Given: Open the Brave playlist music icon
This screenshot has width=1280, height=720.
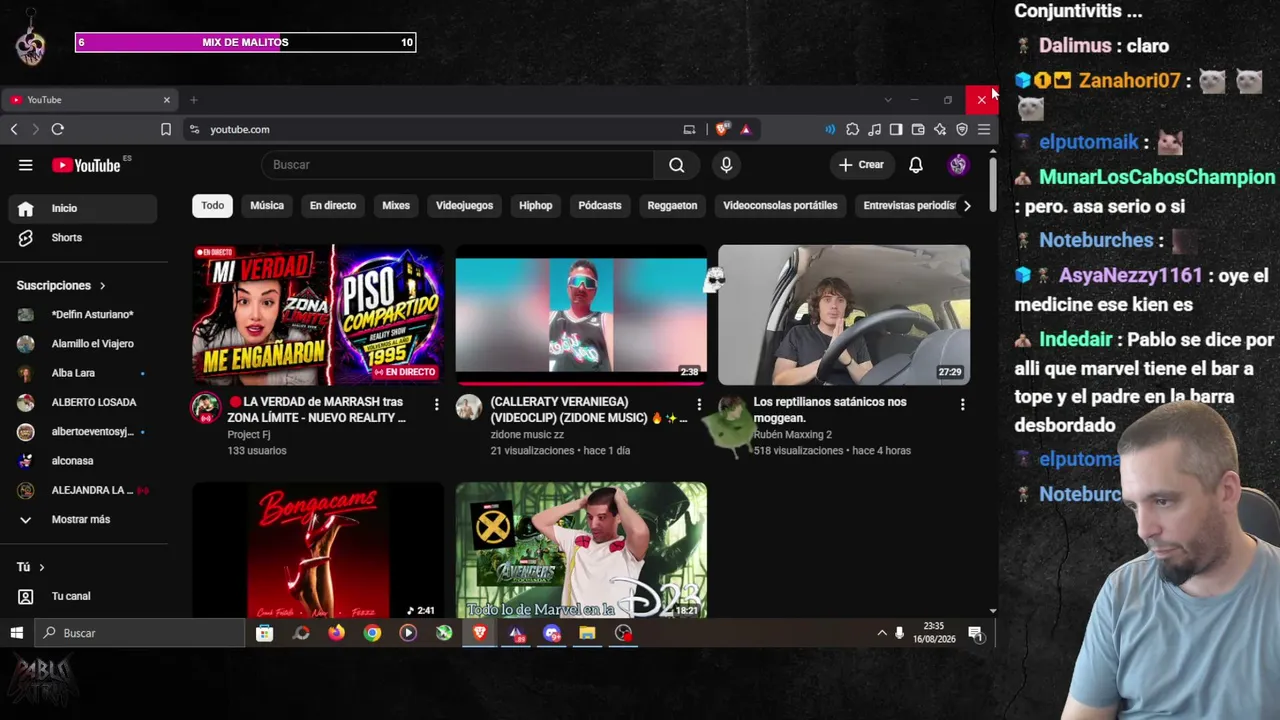Looking at the screenshot, I should (874, 129).
